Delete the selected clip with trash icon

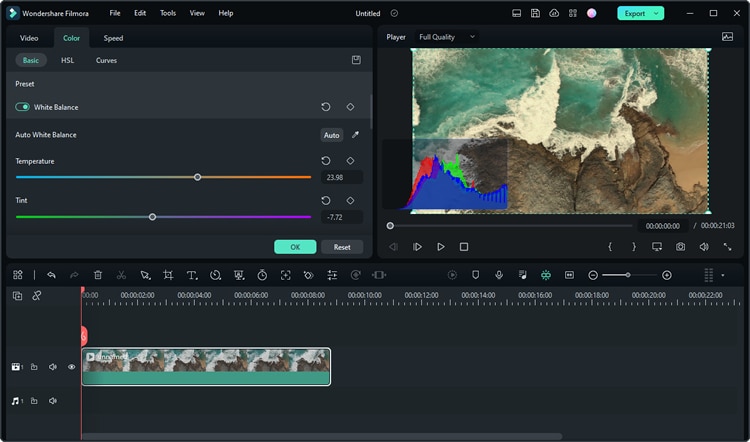tap(98, 275)
